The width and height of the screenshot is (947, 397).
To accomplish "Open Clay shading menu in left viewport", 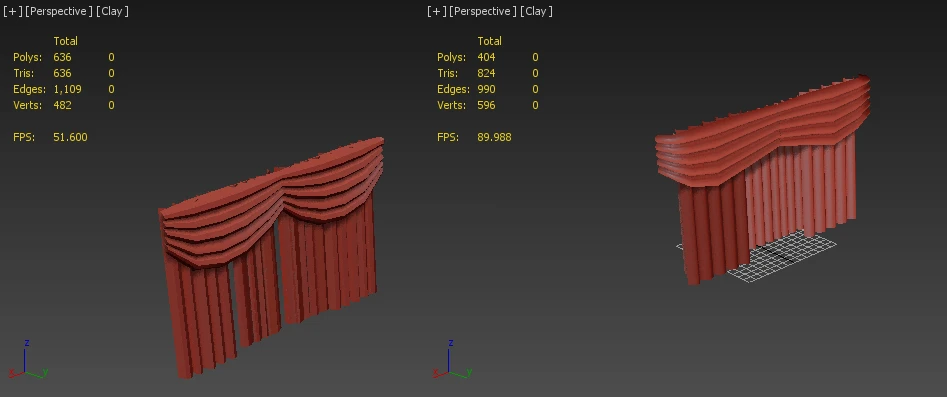I will click(x=112, y=11).
